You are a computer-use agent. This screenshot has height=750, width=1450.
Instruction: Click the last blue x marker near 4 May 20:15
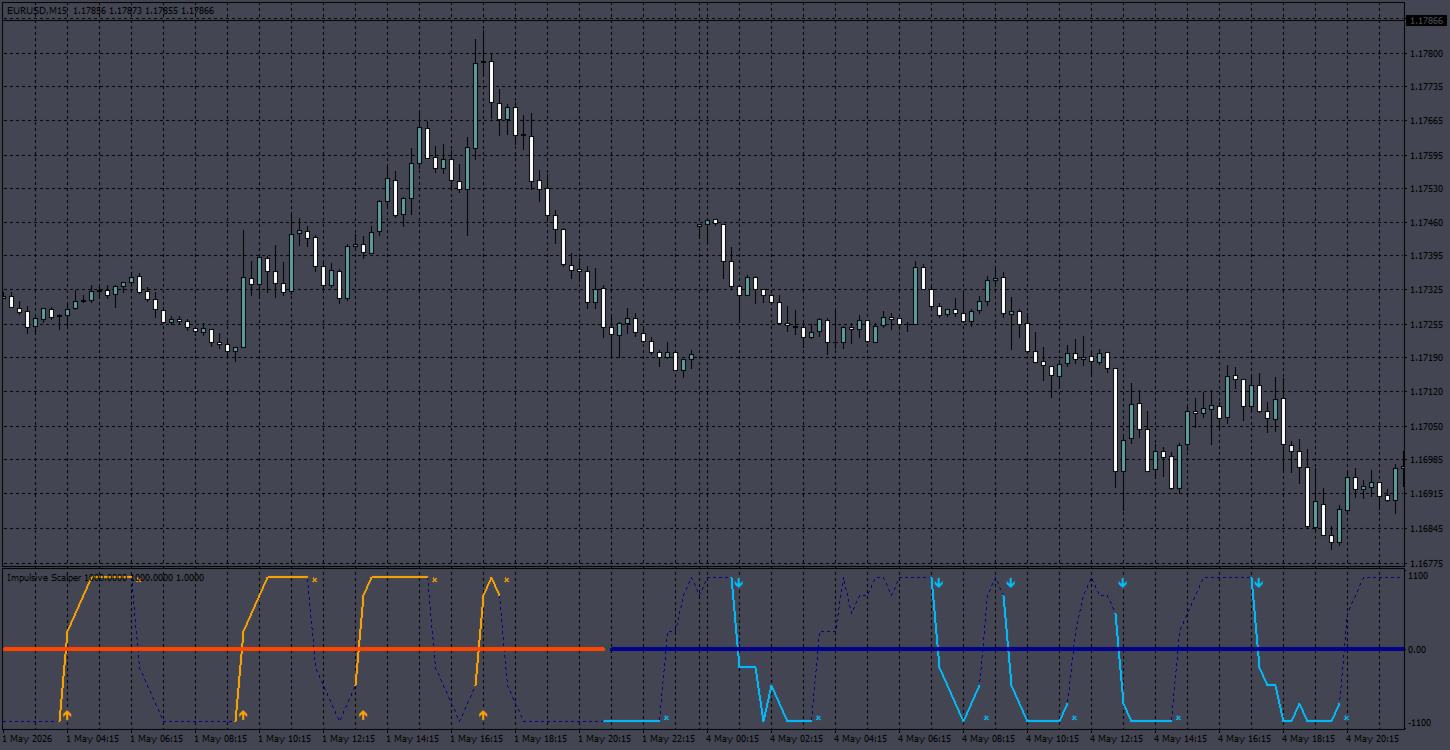[1346, 718]
